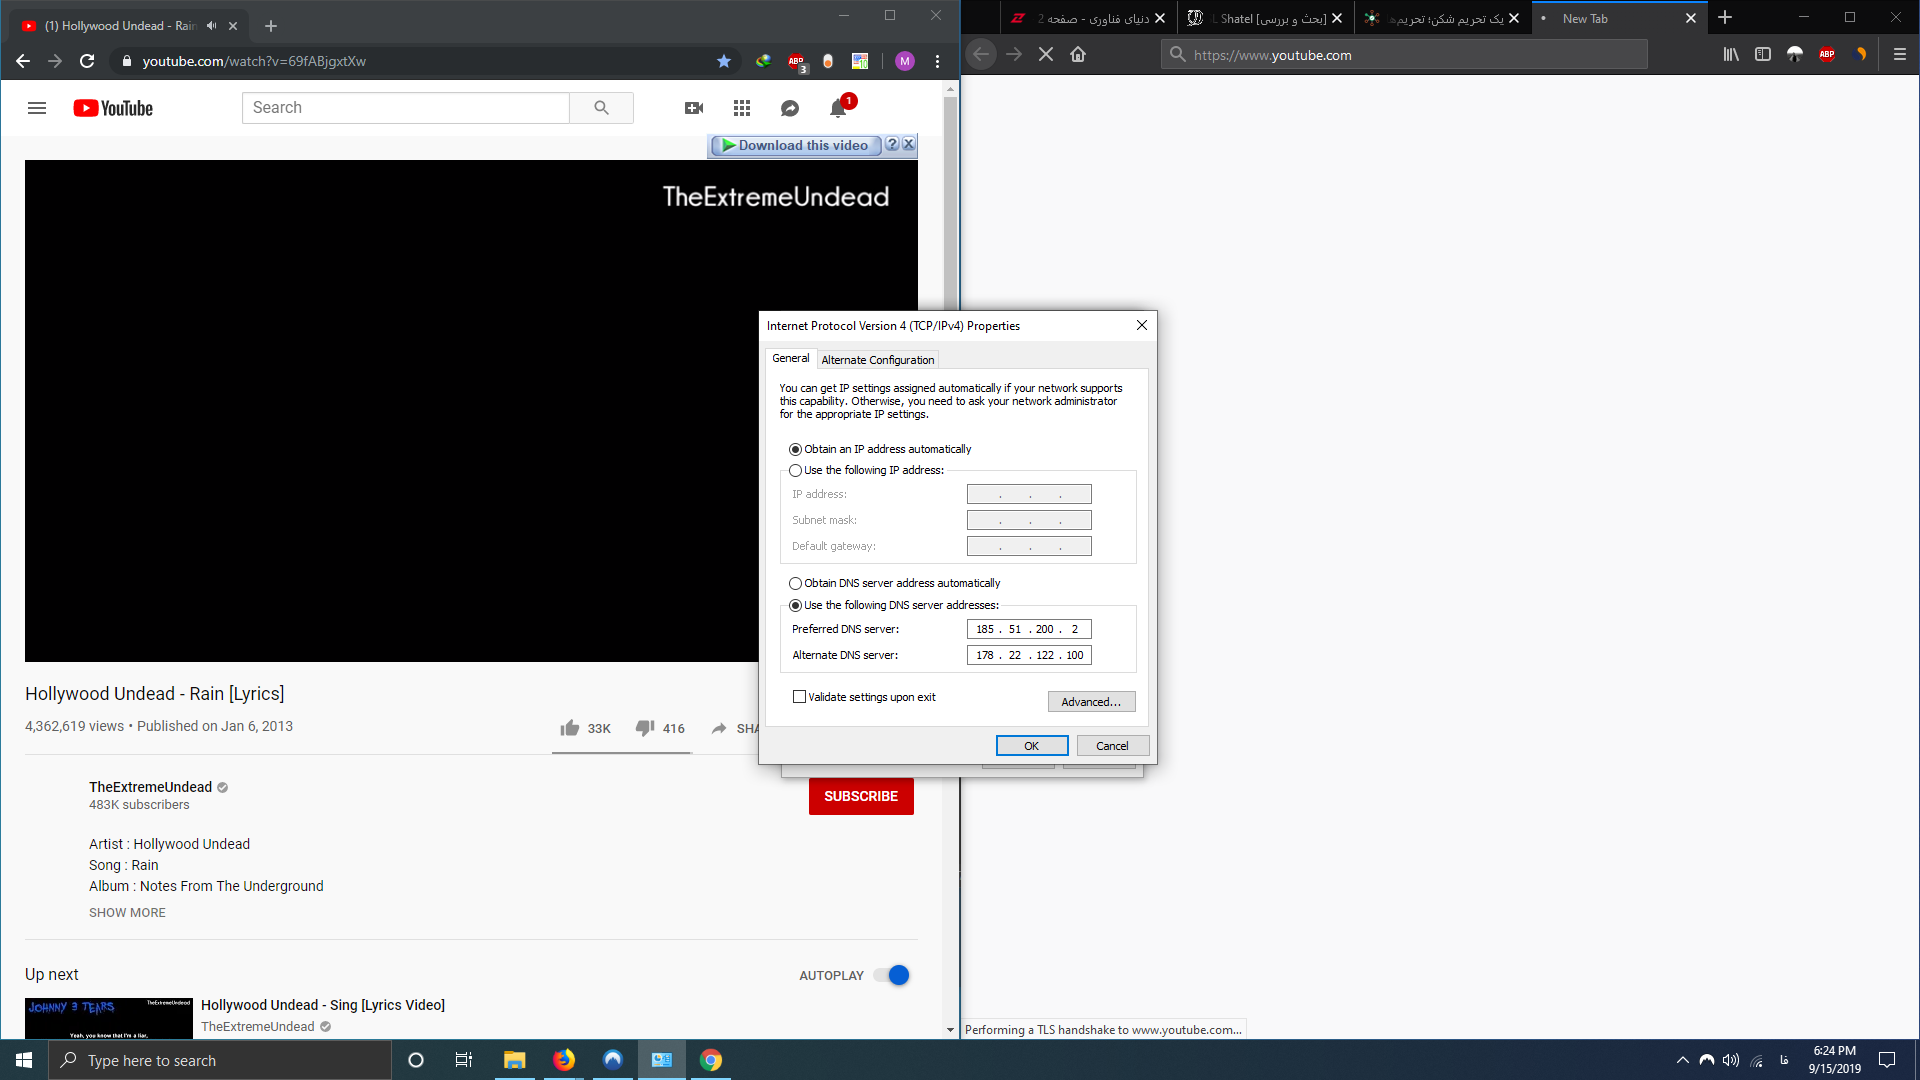Select Obtain an IP address automatically

pos(880,449)
